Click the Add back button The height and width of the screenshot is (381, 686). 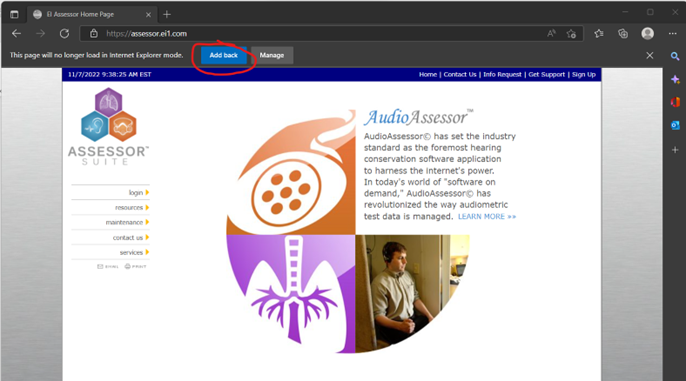coord(224,55)
